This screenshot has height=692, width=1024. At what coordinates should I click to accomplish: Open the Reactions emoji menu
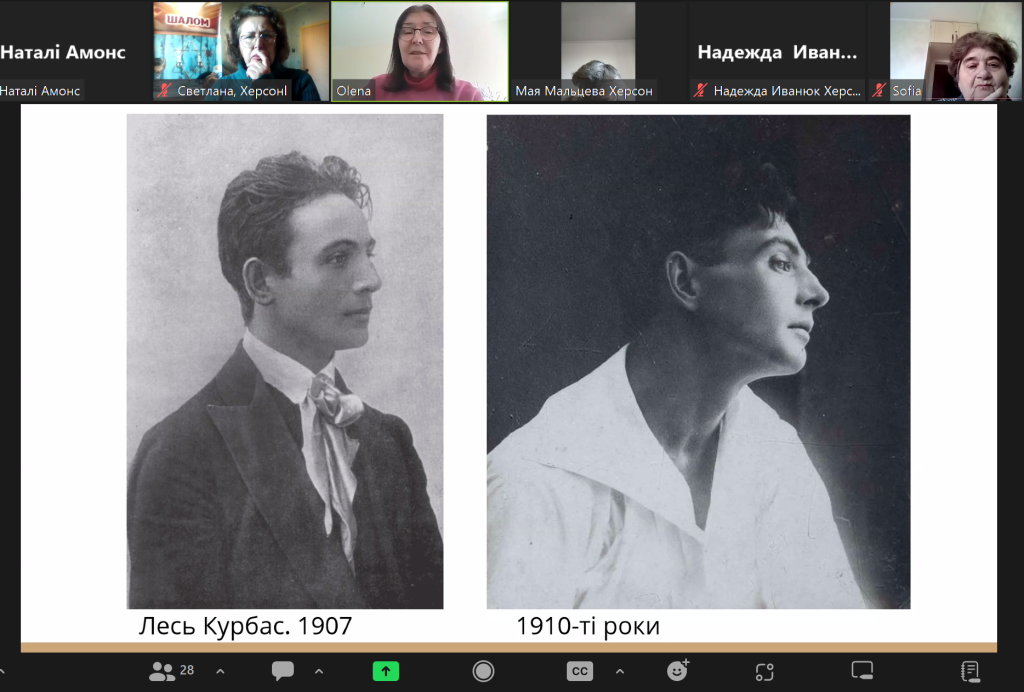[678, 671]
